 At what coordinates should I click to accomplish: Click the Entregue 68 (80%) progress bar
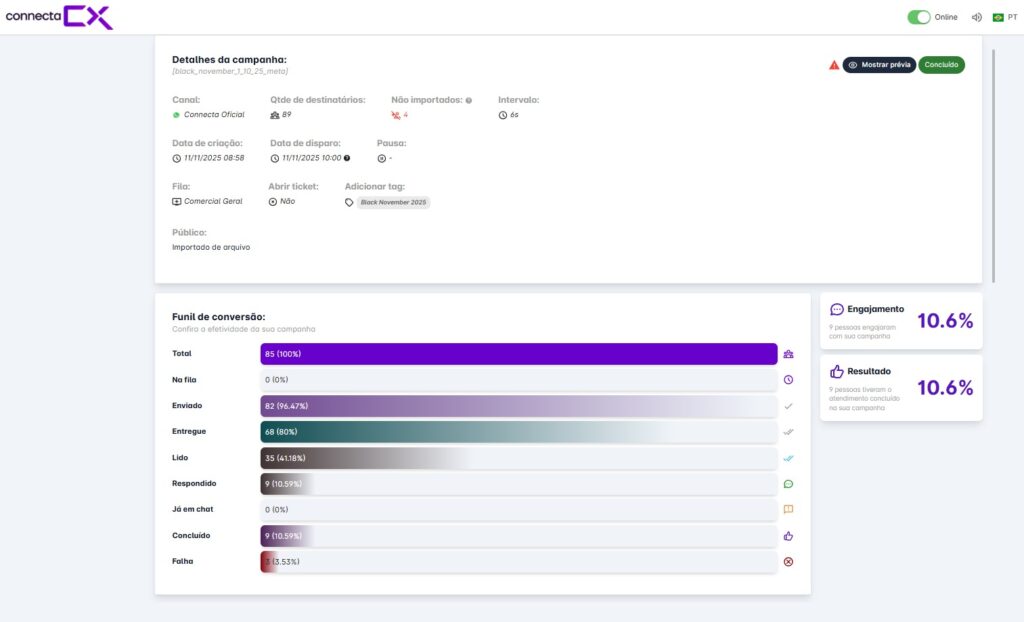(518, 432)
